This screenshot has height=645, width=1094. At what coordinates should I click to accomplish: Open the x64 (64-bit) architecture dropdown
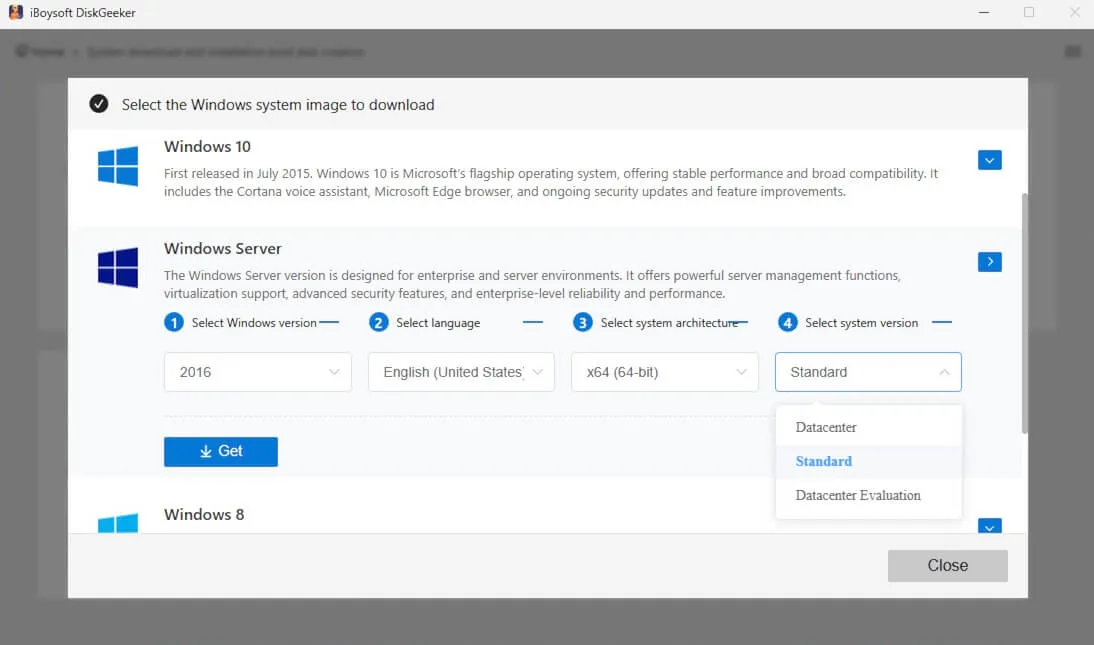[x=664, y=371]
